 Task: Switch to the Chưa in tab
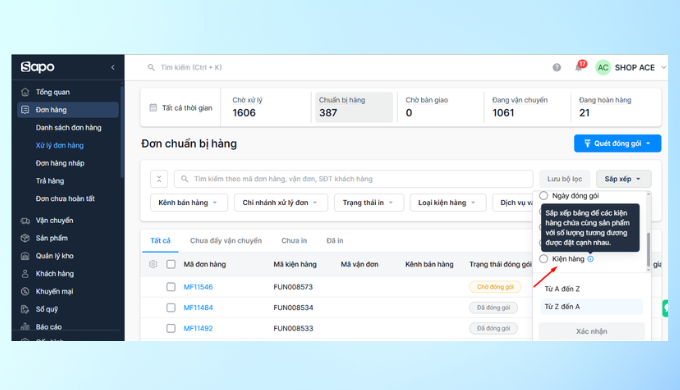click(x=294, y=240)
